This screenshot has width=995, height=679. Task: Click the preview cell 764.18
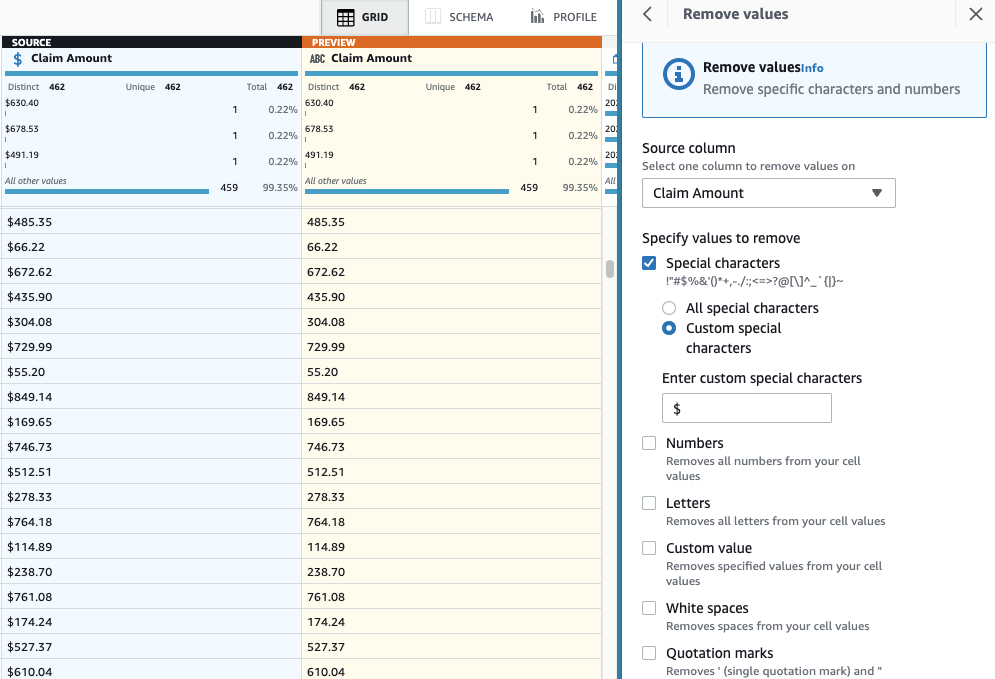[x=452, y=522]
